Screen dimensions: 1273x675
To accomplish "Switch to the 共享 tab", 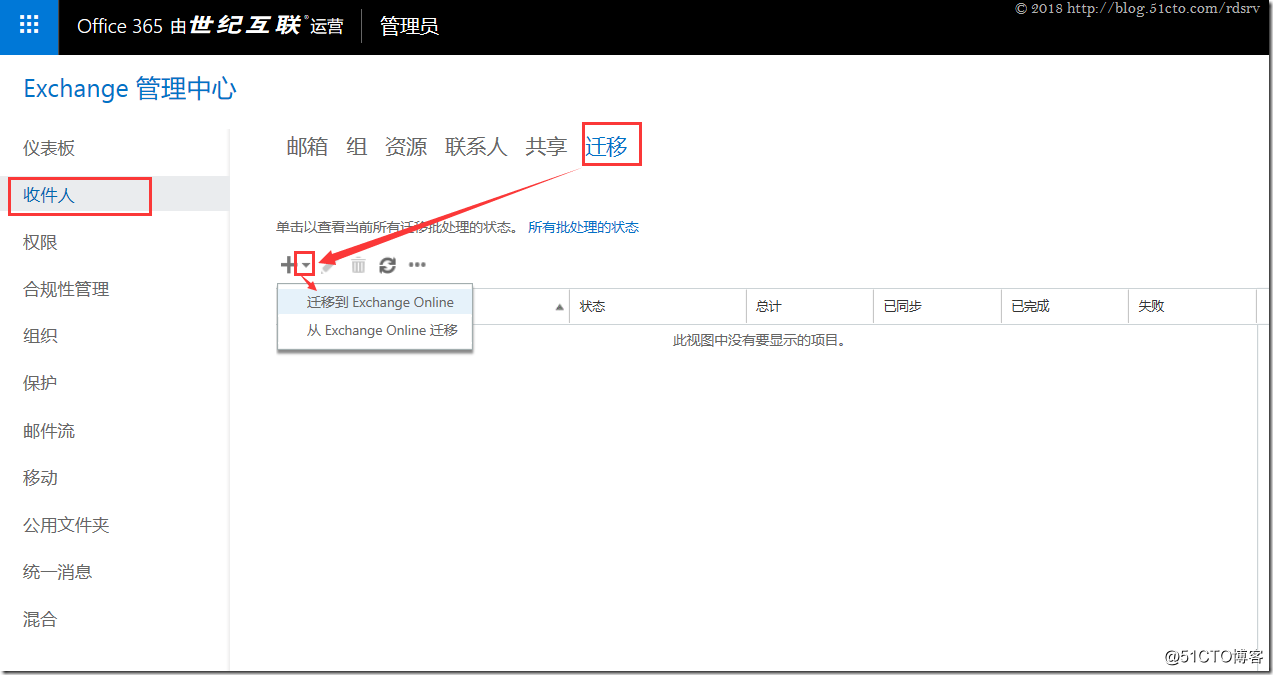I will pos(546,147).
